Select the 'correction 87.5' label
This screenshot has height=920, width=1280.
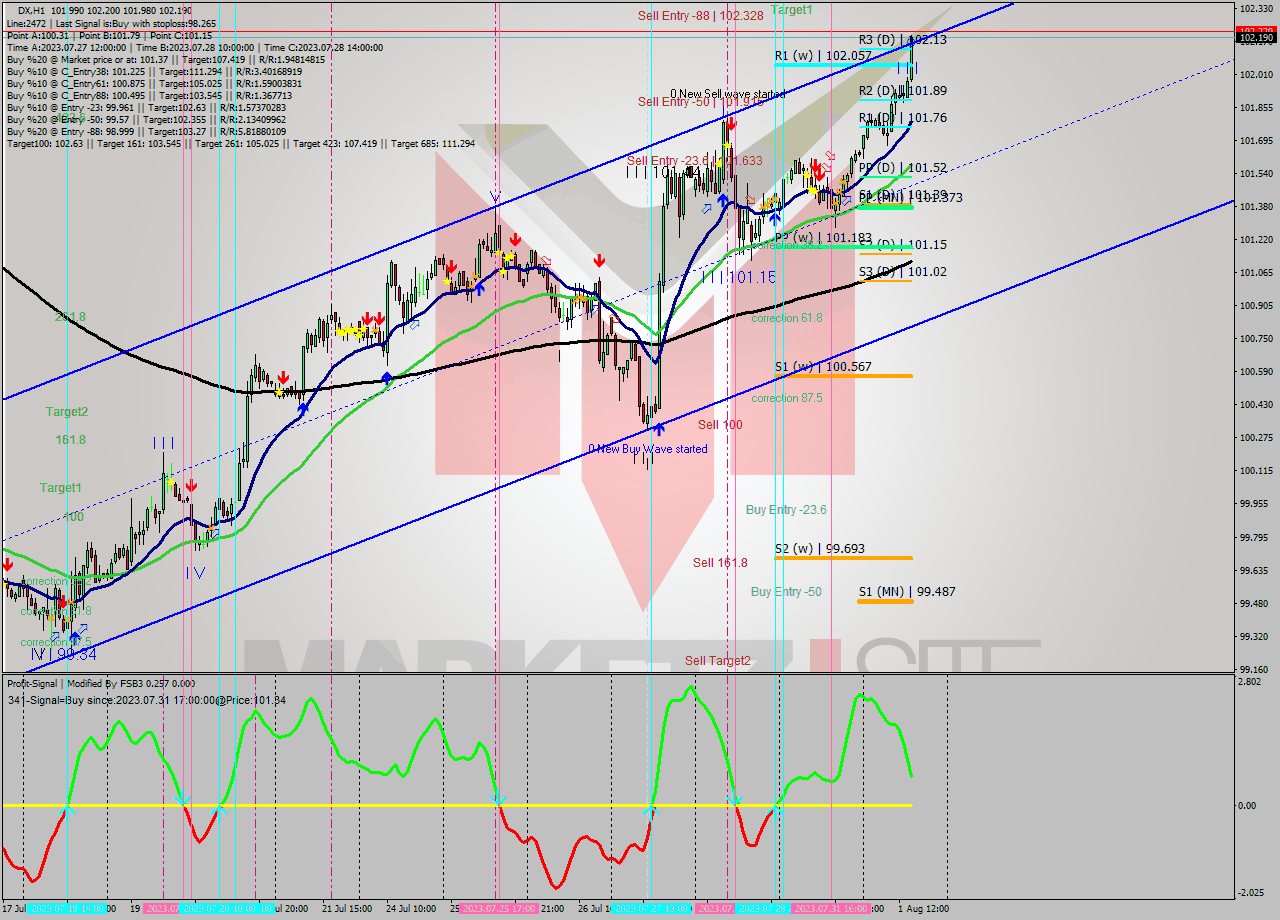[x=786, y=397]
